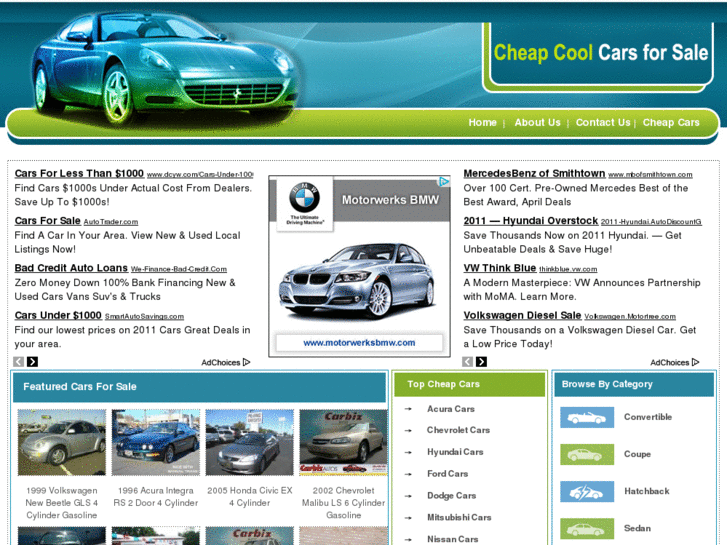Click www.dcyw.com ad URL

click(200, 174)
